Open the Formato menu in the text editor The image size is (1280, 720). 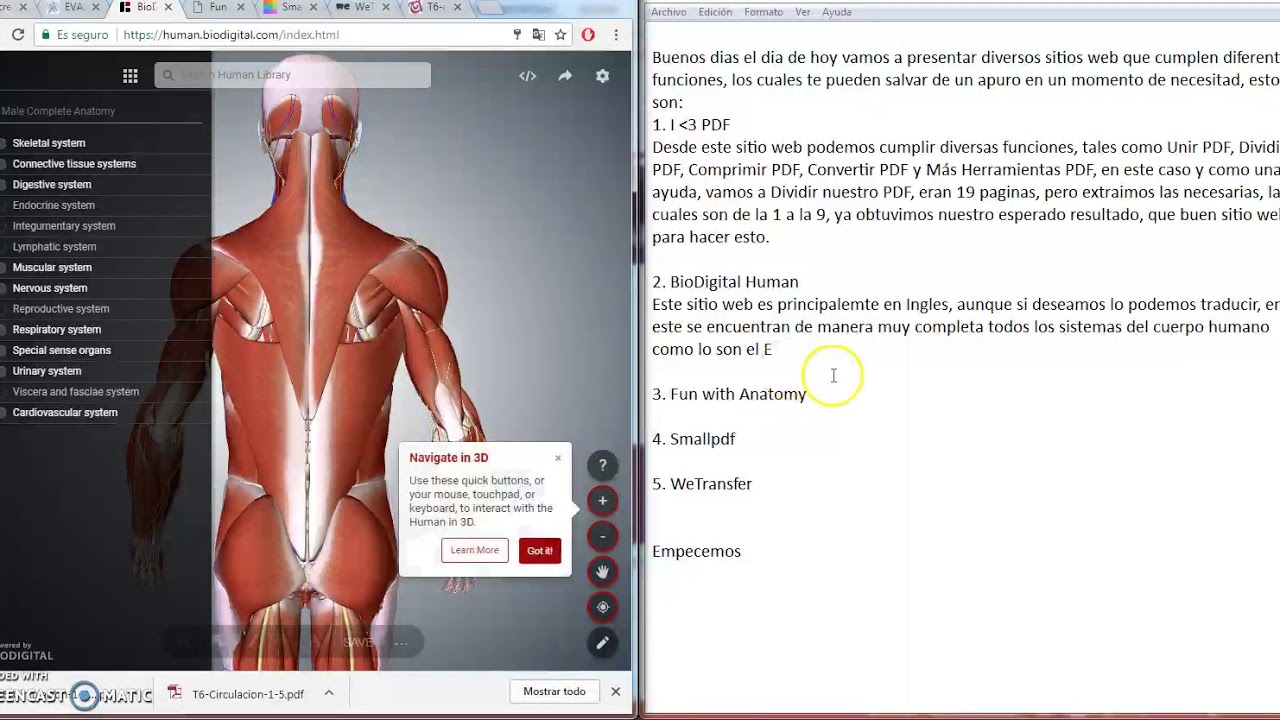click(763, 12)
